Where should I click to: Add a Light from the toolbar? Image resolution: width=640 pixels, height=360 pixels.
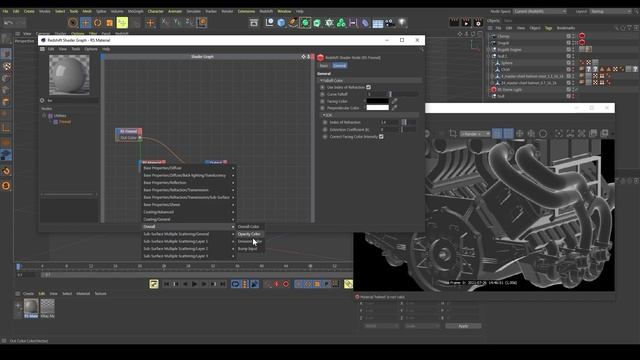tap(402, 23)
